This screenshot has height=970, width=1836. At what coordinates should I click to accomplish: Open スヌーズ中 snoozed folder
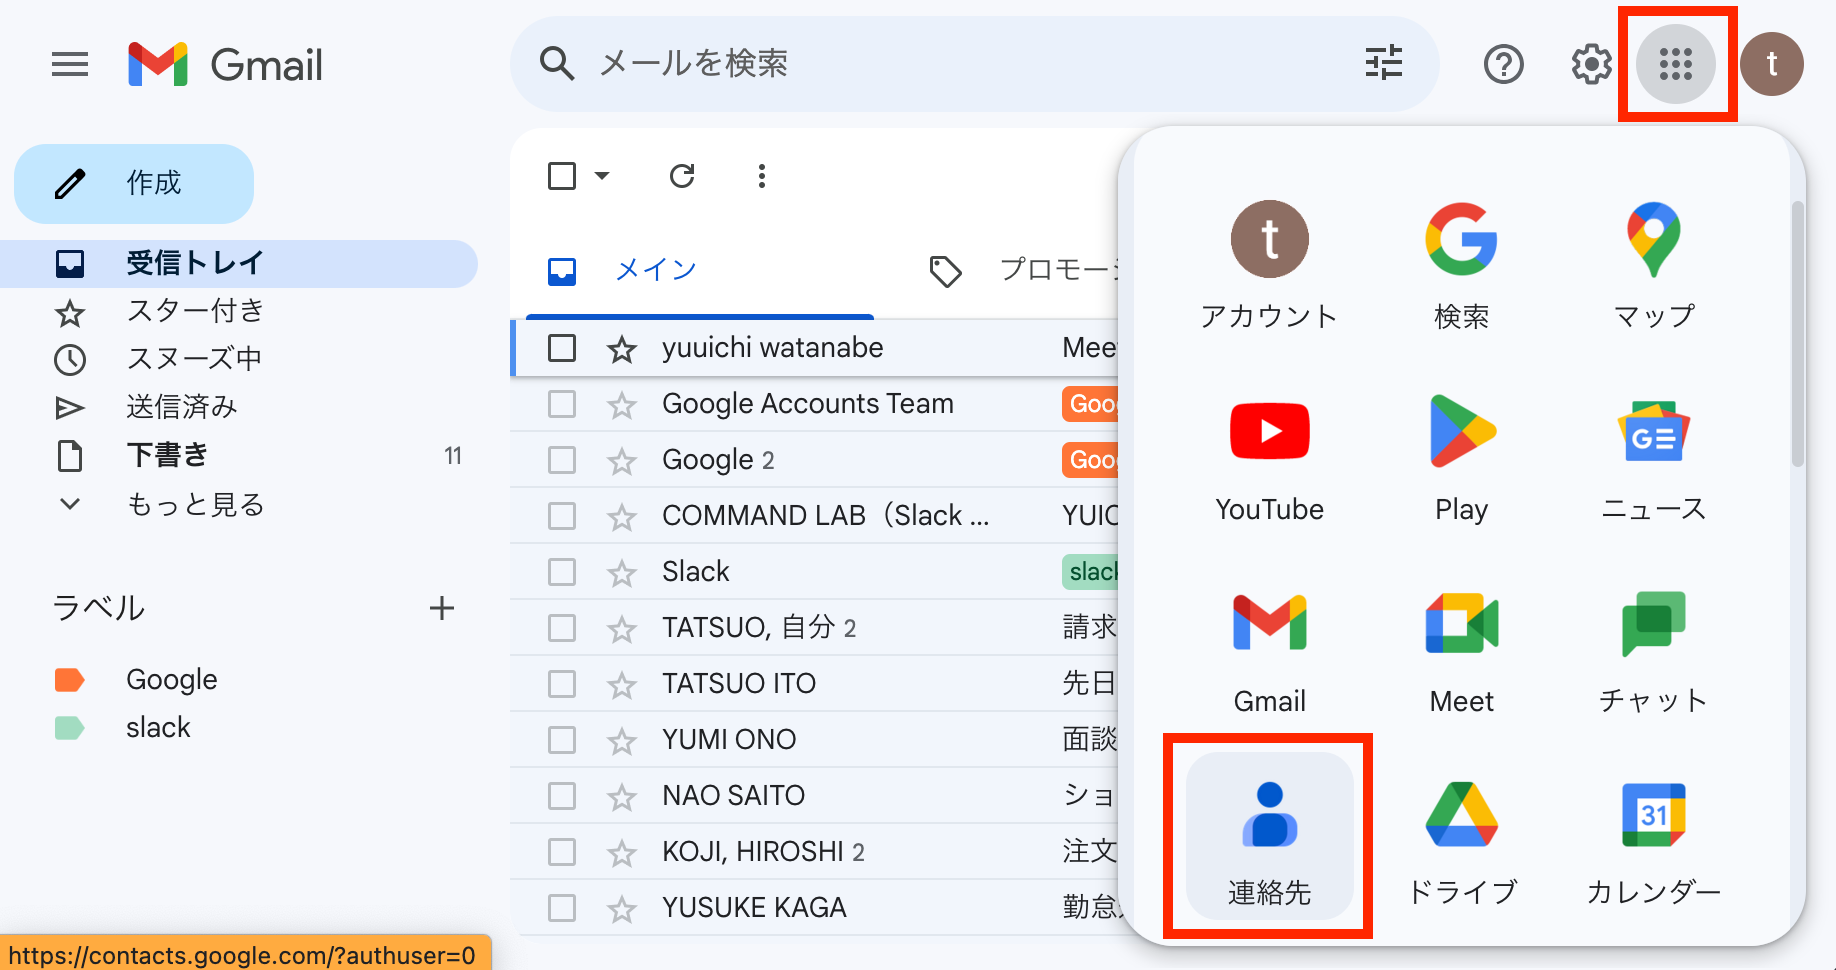[239, 360]
